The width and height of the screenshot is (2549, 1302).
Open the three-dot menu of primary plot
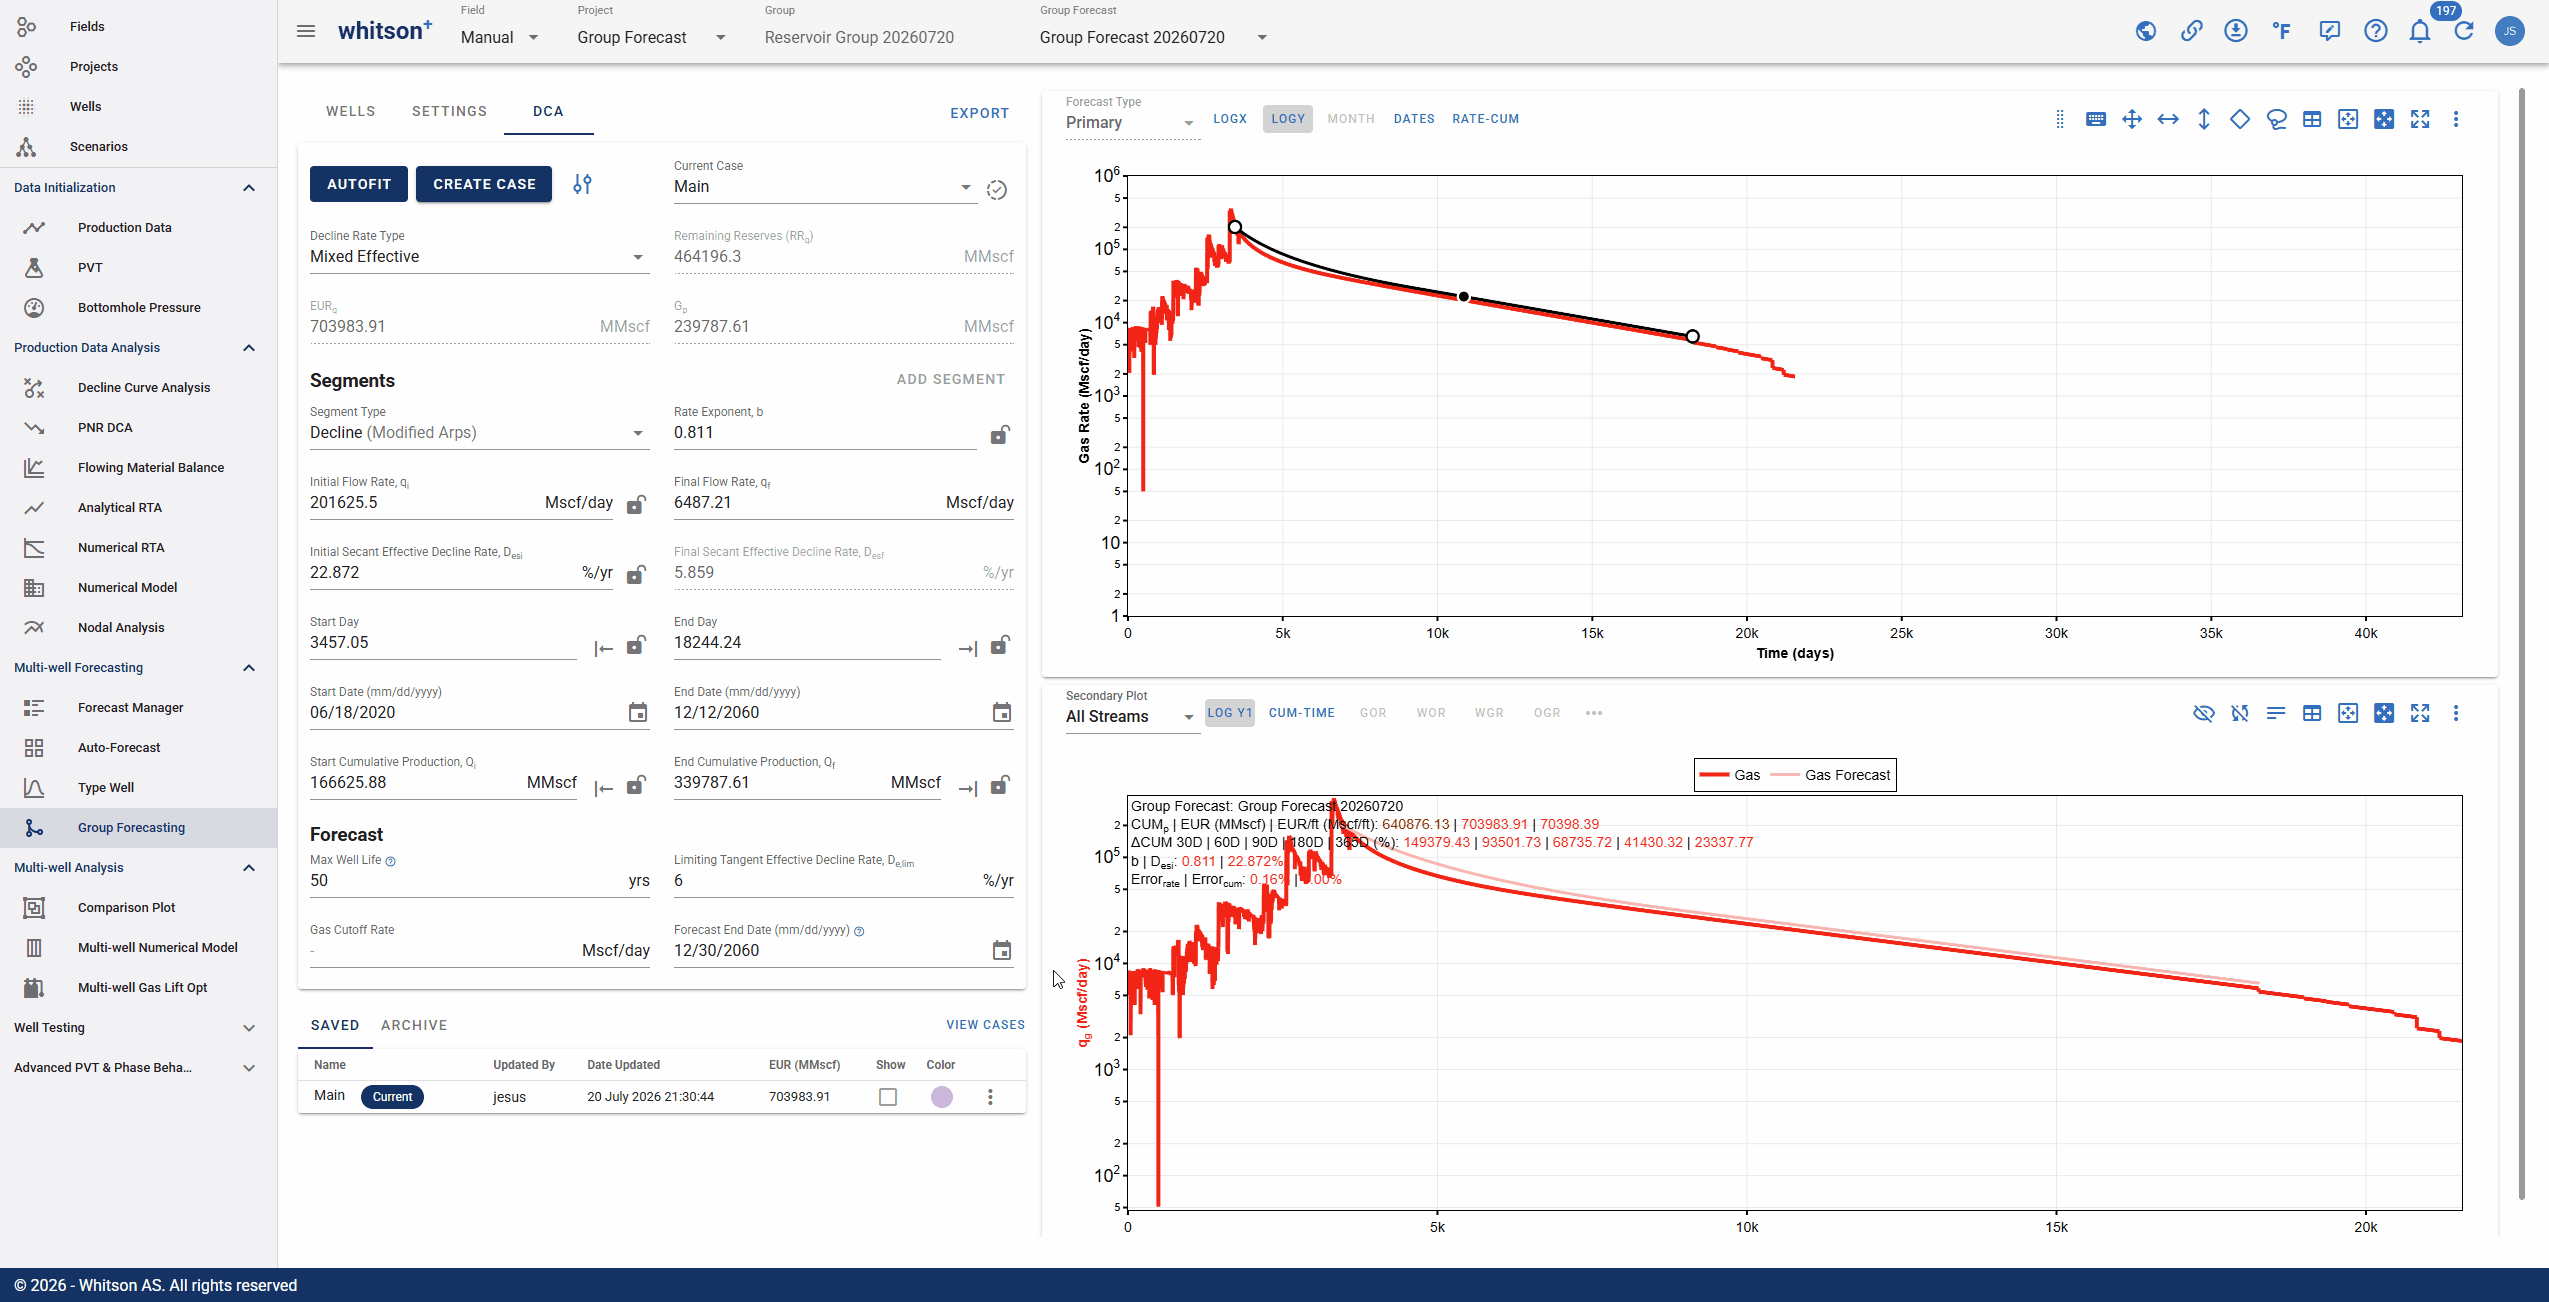click(2456, 120)
